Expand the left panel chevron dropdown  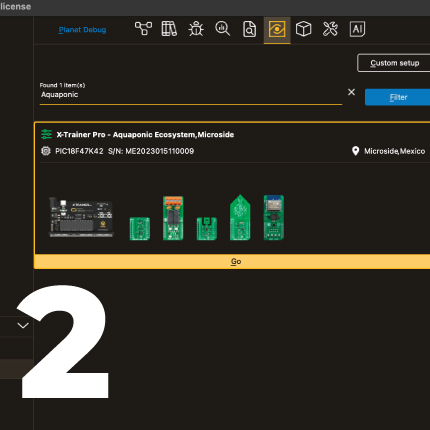click(23, 325)
